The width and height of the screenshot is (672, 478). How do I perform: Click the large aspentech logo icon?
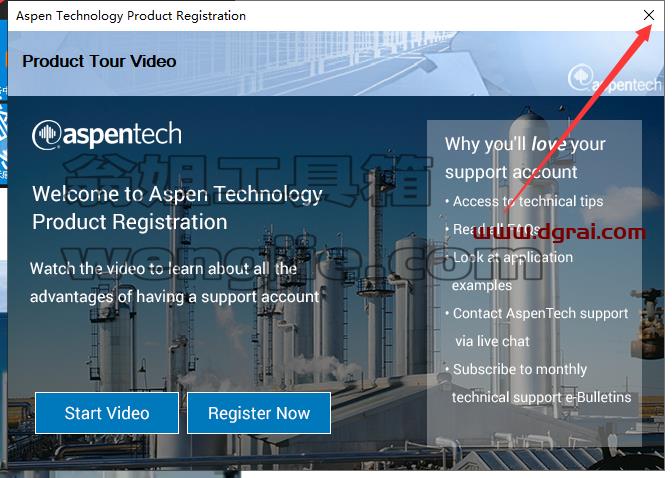[x=107, y=135]
